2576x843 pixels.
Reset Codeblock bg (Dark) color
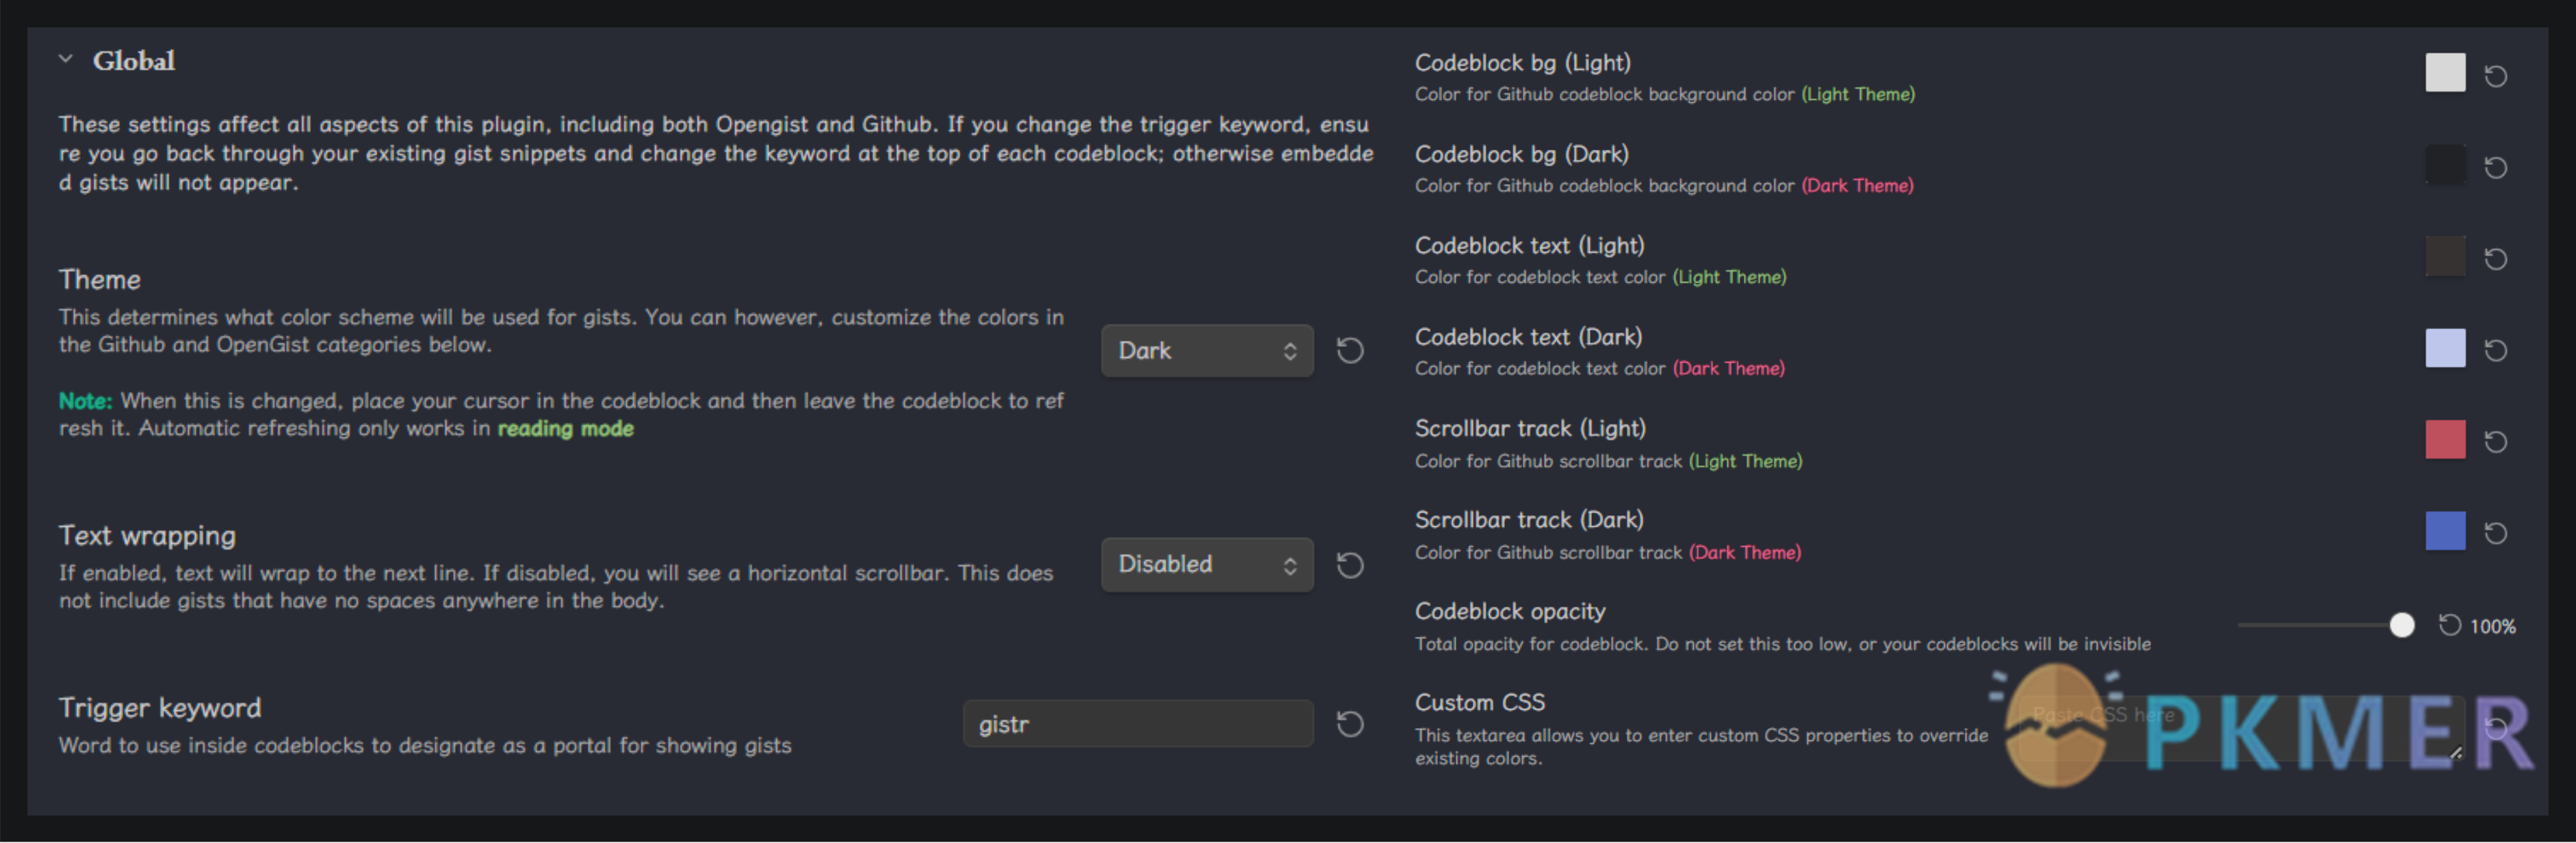pyautogui.click(x=2495, y=167)
